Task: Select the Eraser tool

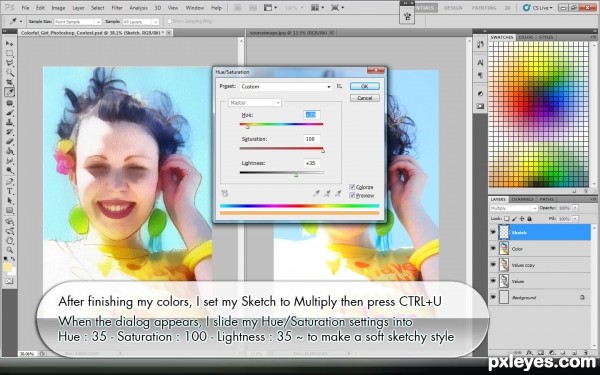Action: 9,142
